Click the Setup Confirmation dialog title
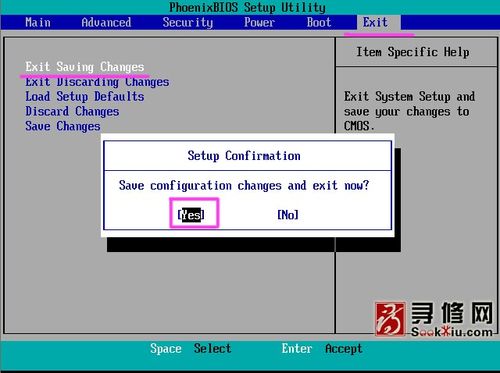 coord(244,156)
